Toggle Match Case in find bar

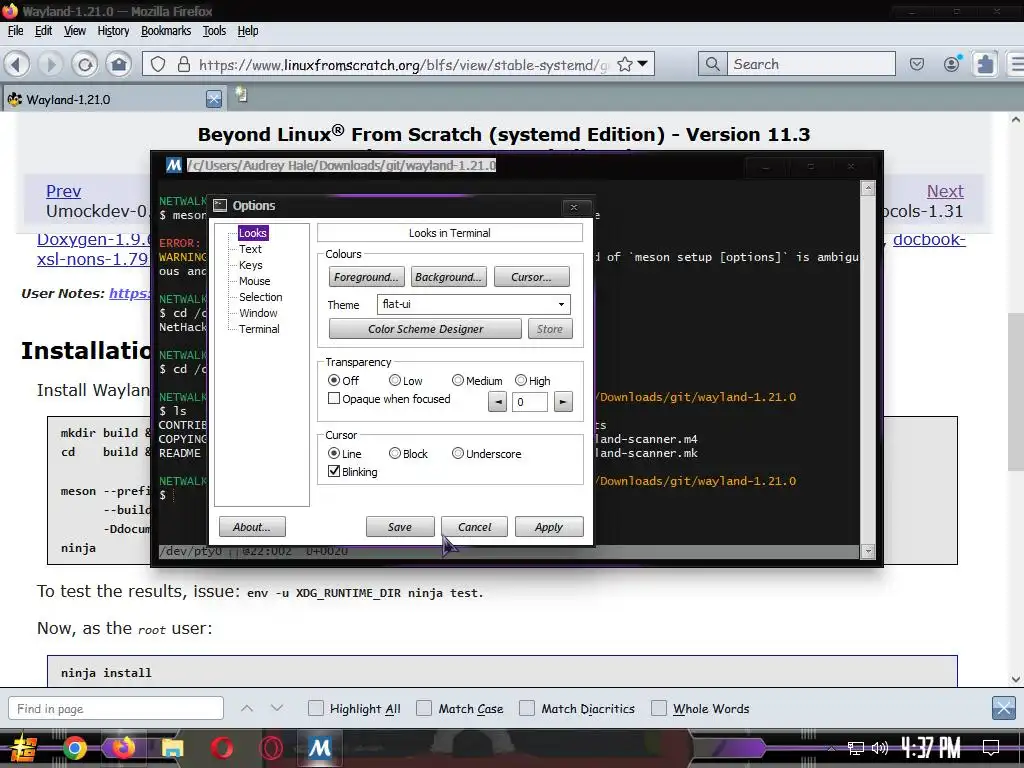(x=424, y=709)
